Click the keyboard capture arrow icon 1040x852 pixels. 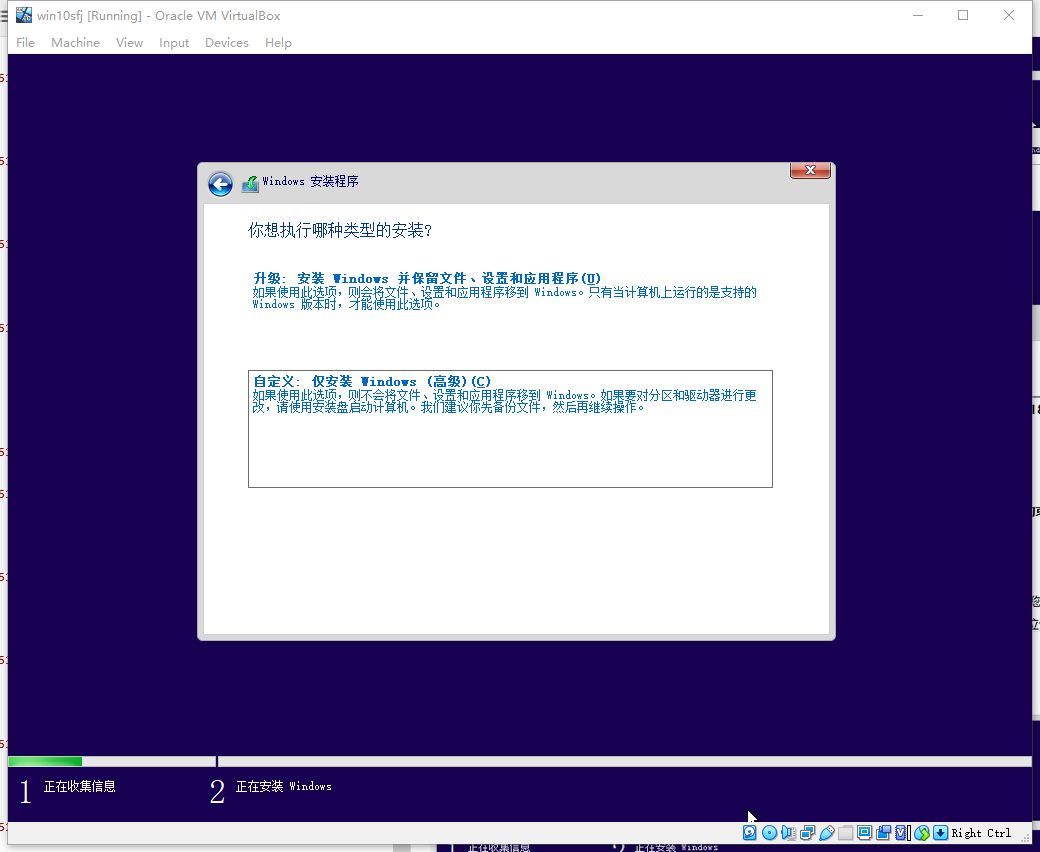(x=941, y=833)
